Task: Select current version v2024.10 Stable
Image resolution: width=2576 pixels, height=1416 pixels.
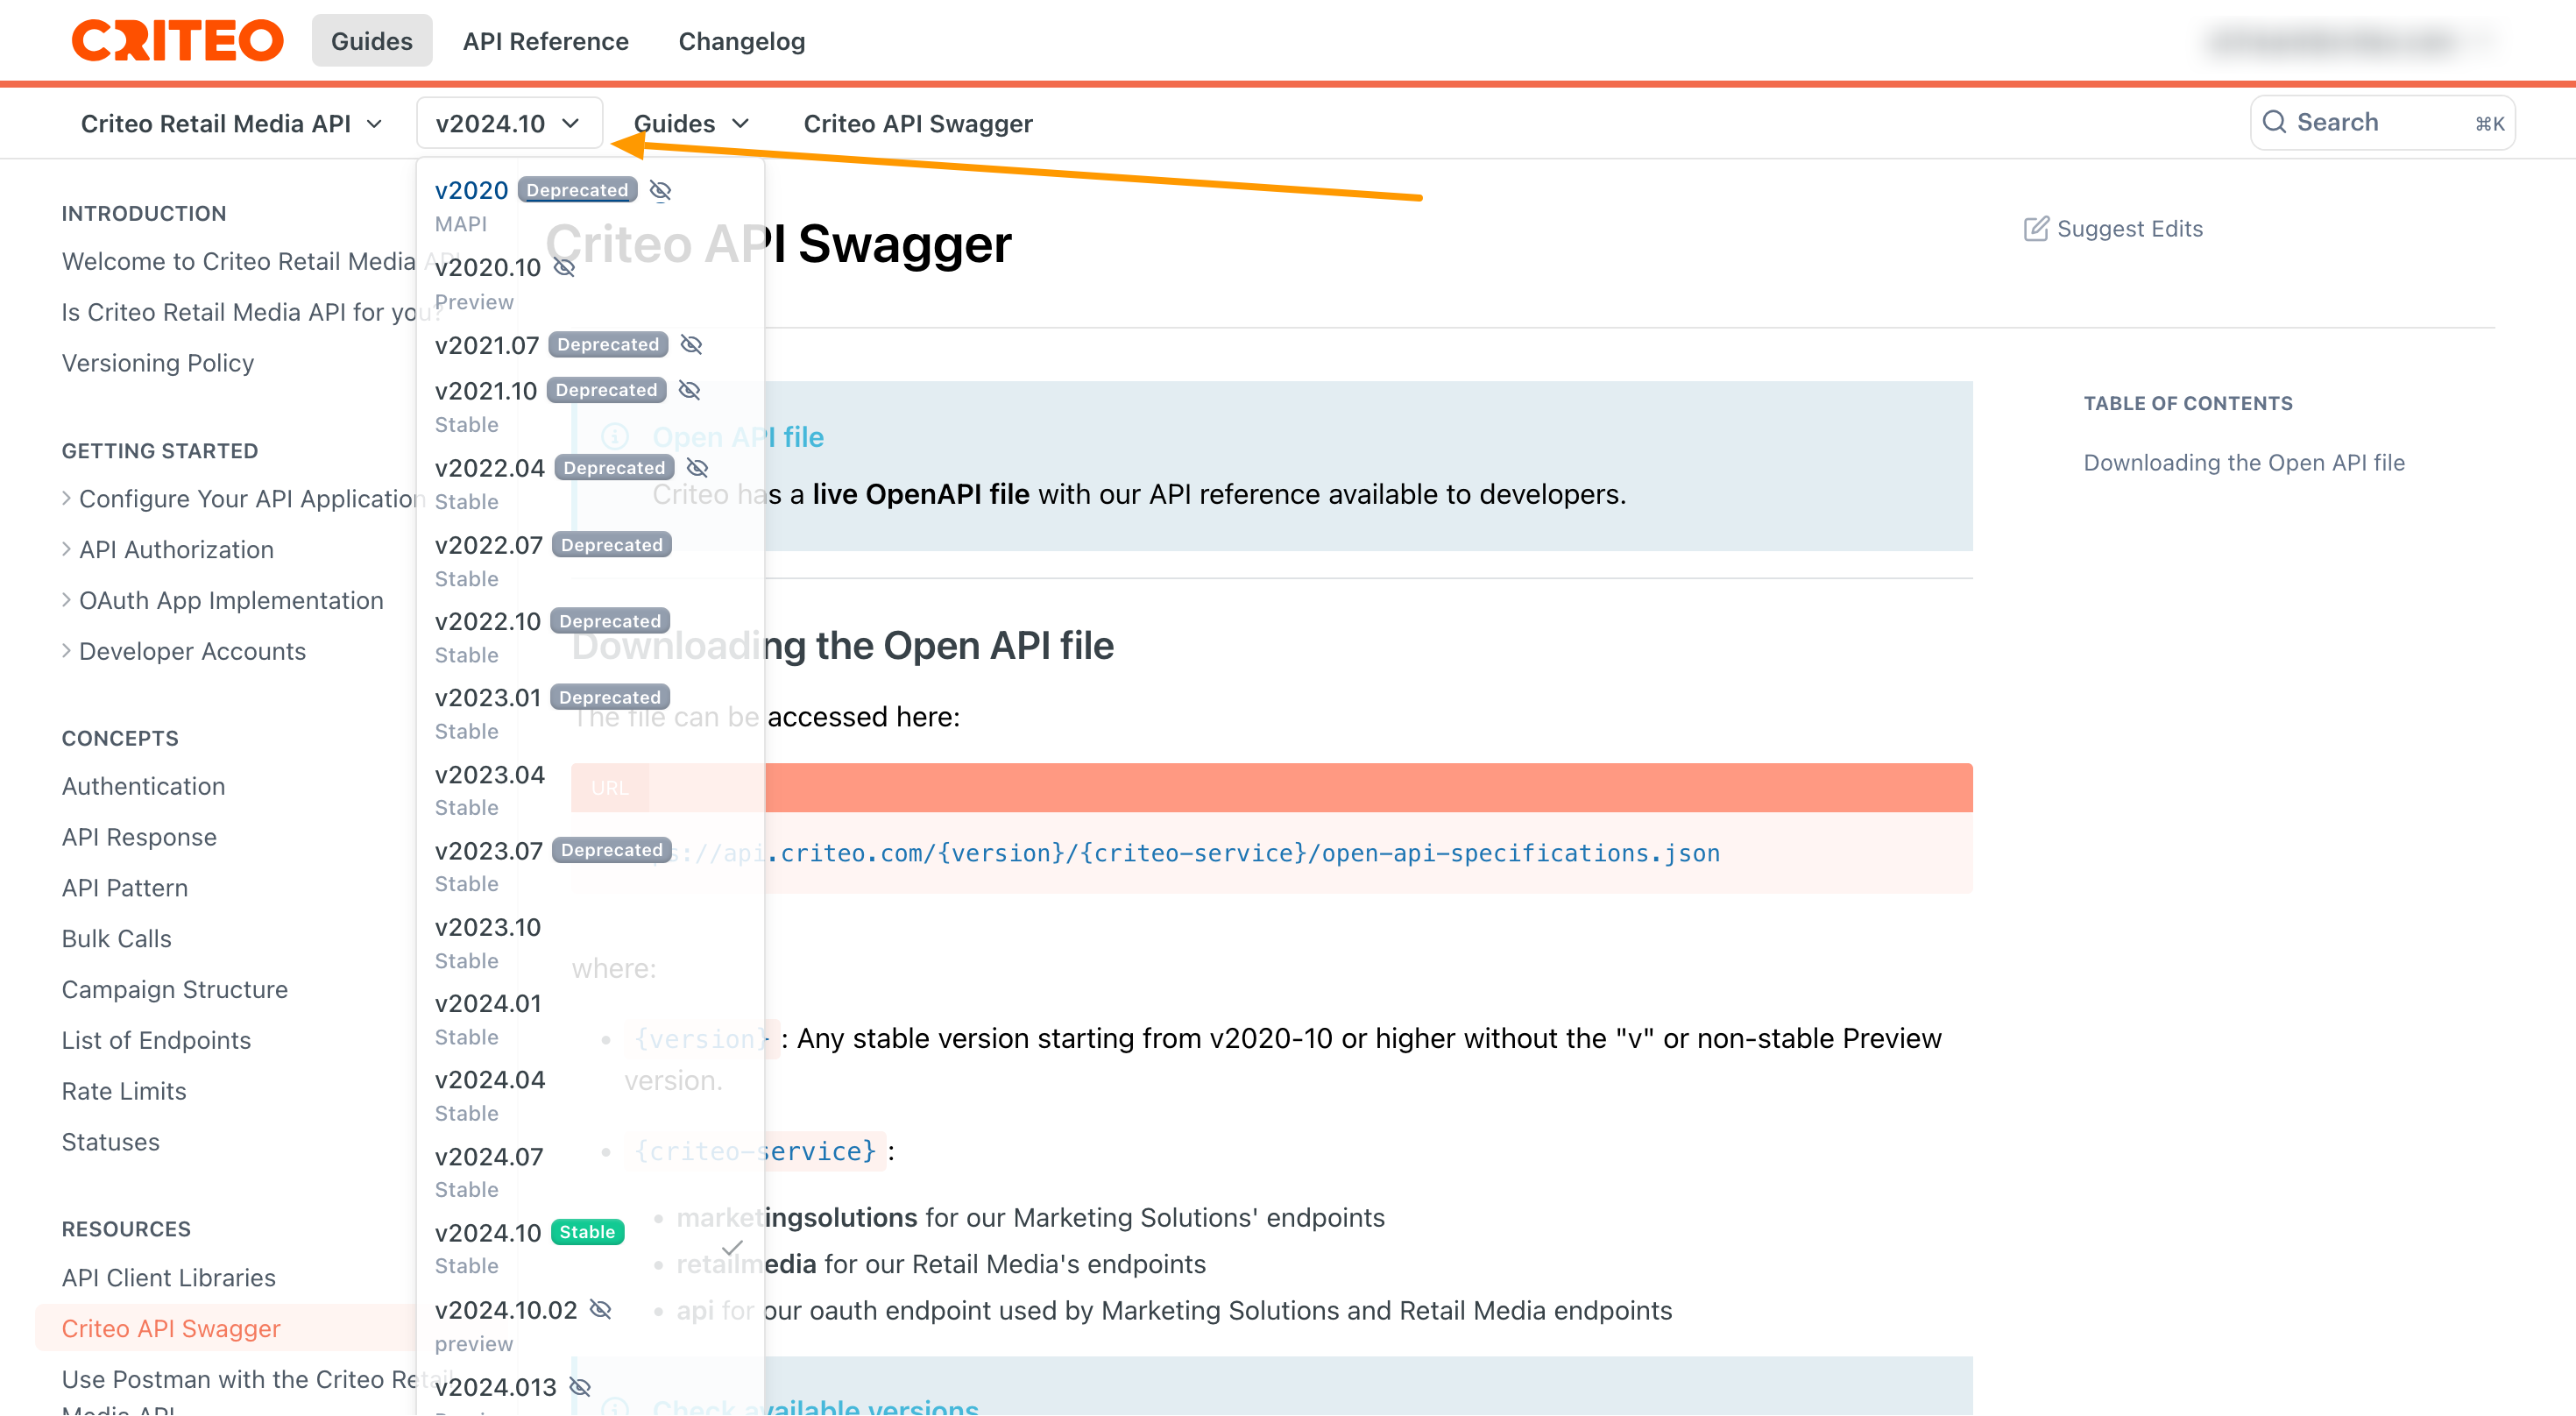Action: coord(590,1248)
